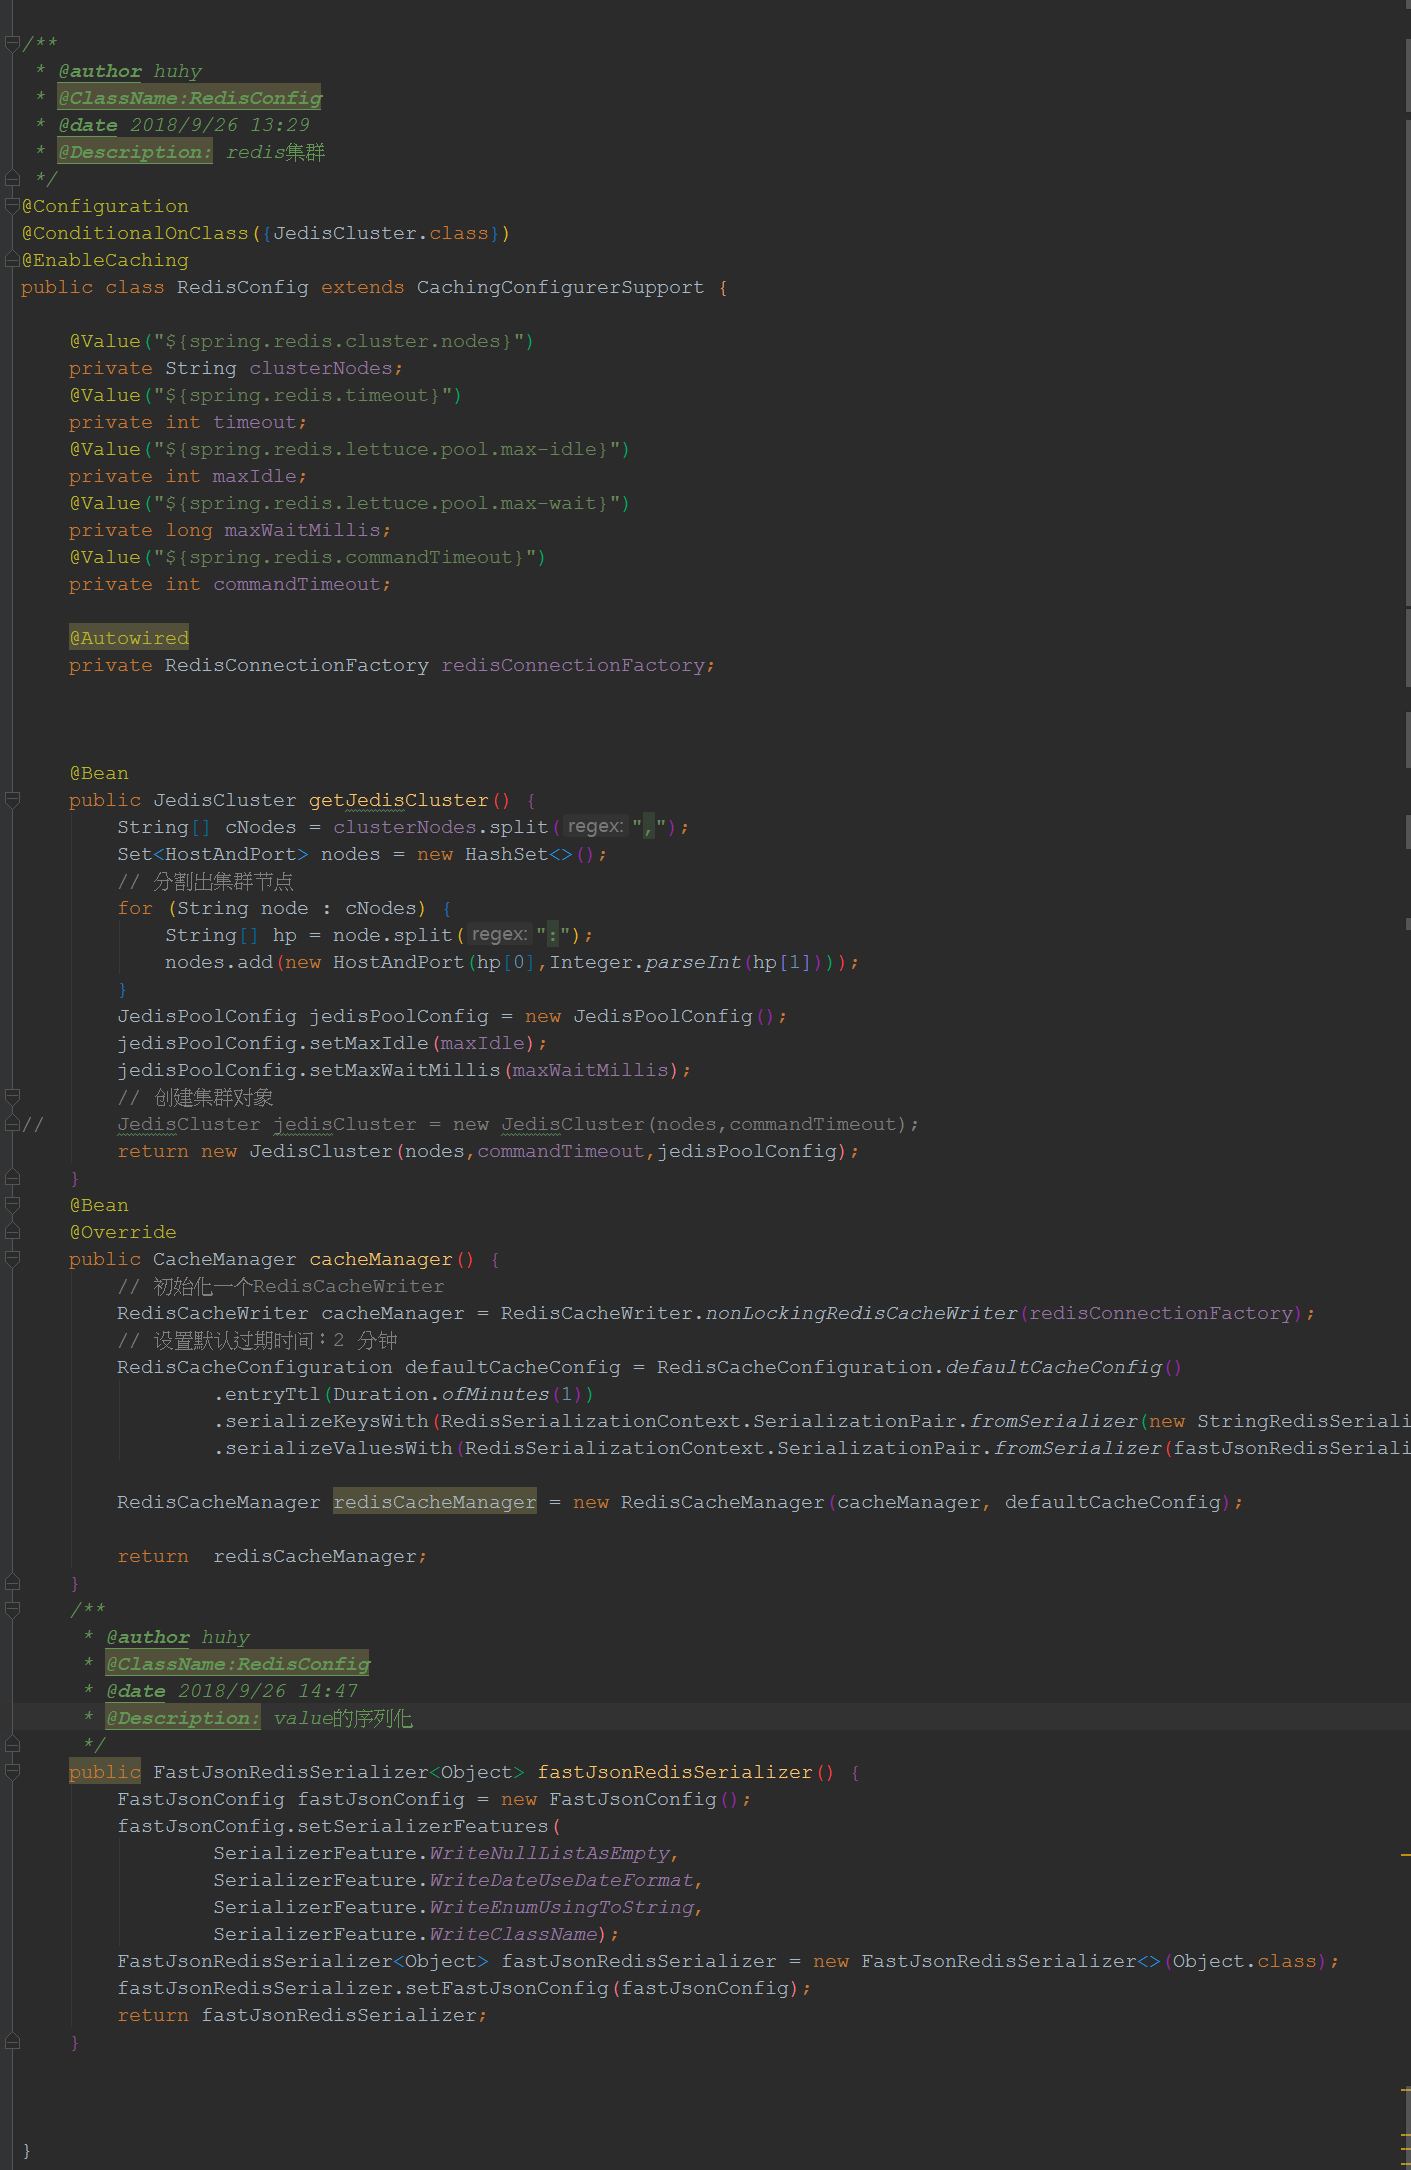Click the getJedisCluster method name

[x=399, y=800]
